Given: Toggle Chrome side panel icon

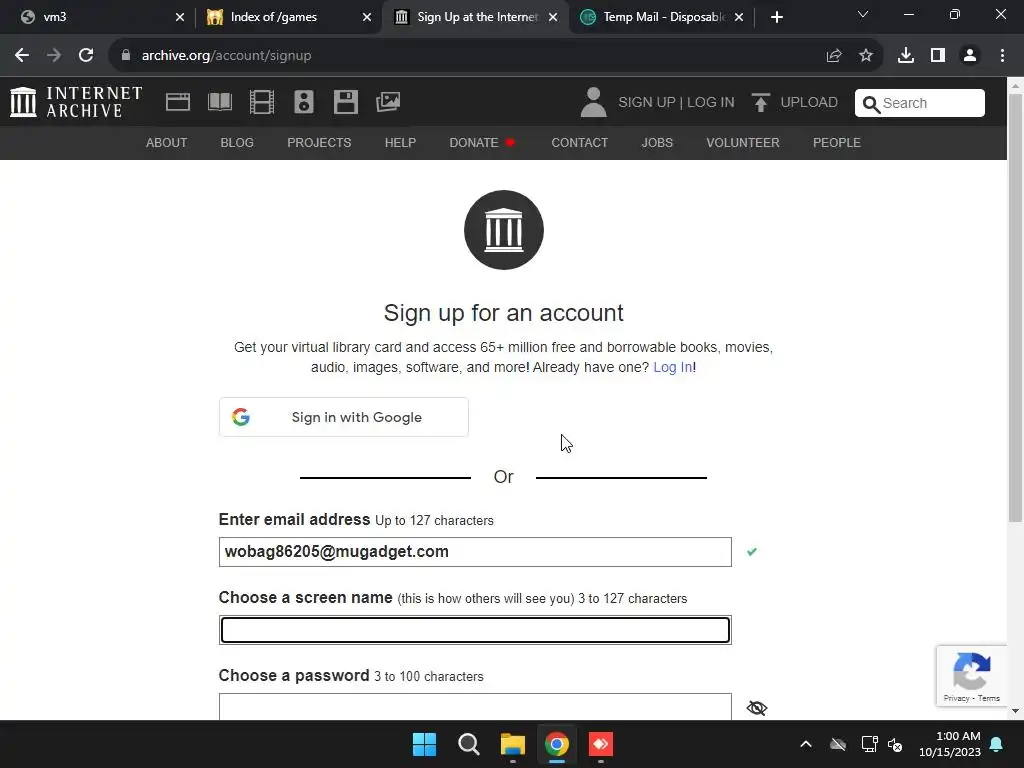Looking at the screenshot, I should 938,56.
